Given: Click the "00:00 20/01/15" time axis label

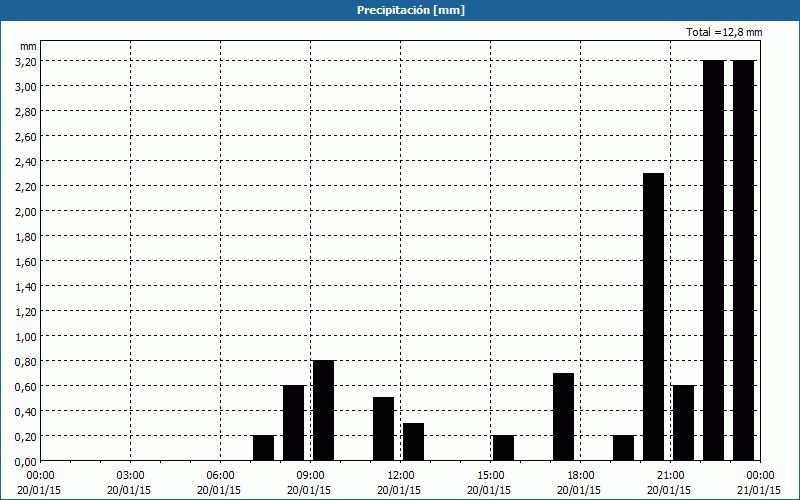Looking at the screenshot, I should click(39, 483).
